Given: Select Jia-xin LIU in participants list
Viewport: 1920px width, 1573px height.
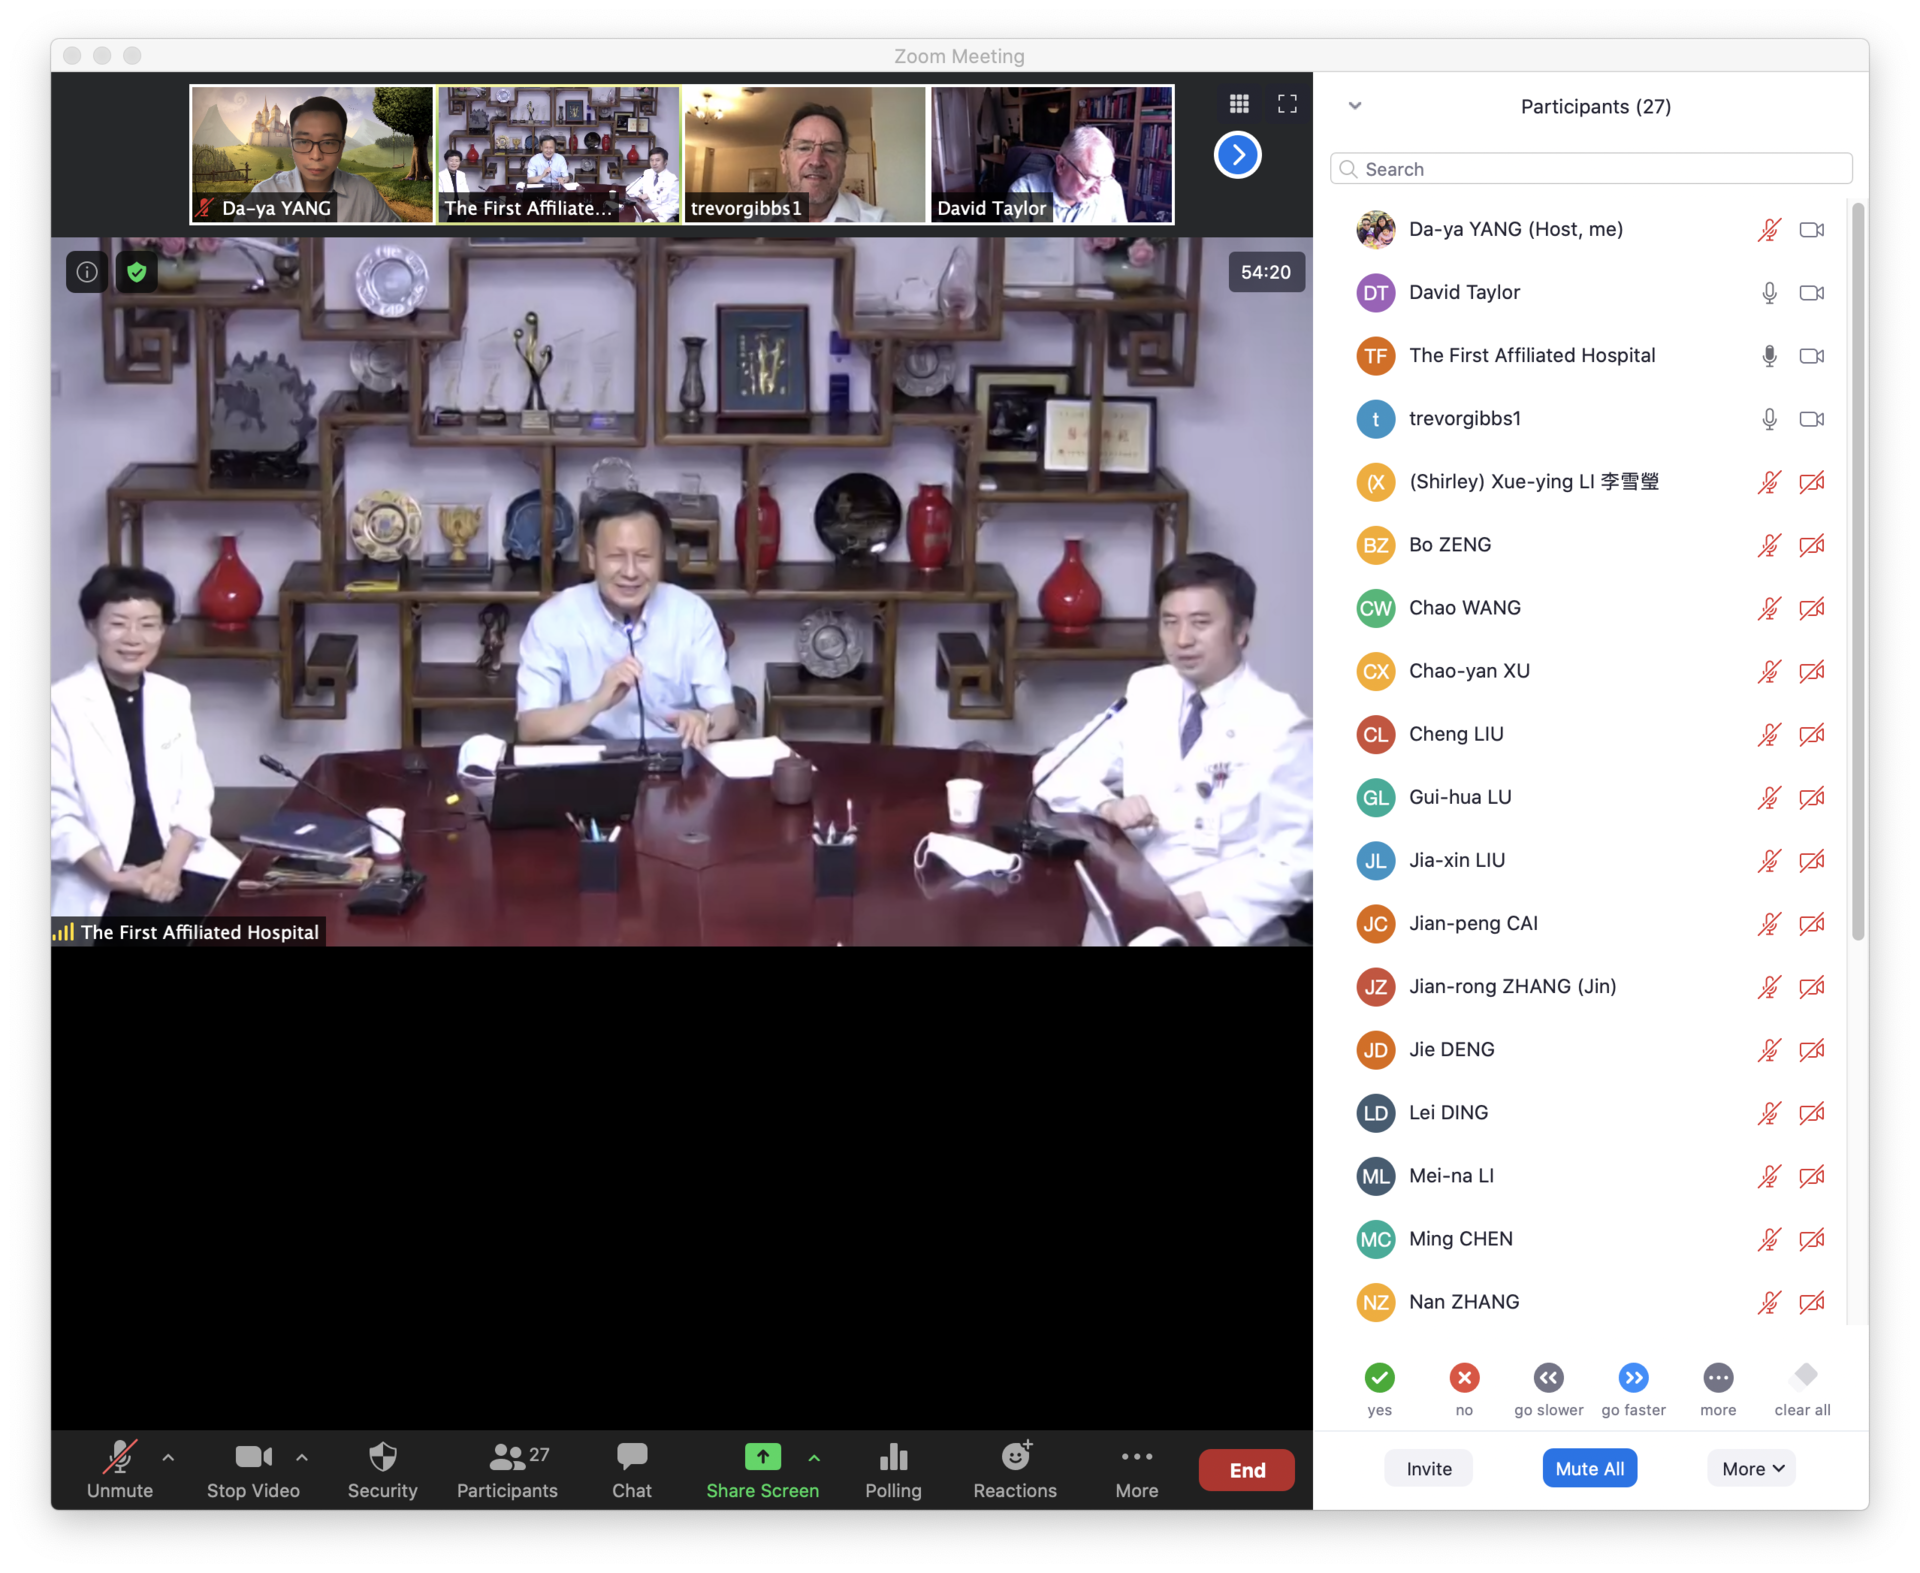Looking at the screenshot, I should 1590,860.
